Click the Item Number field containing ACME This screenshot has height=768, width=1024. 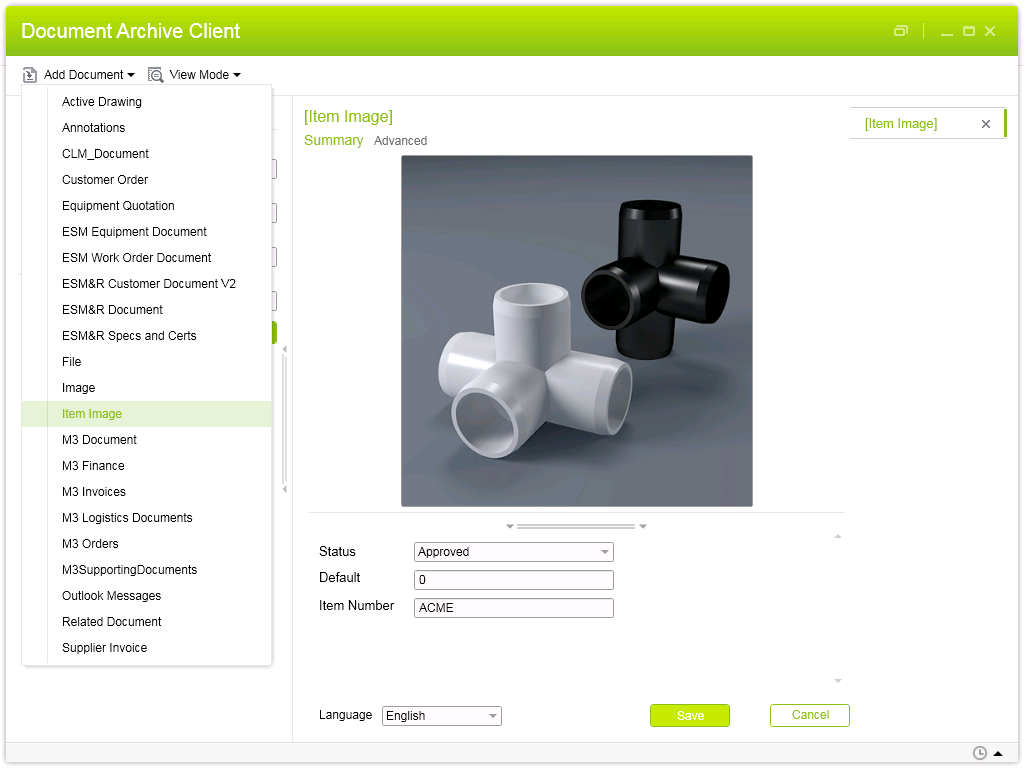pyautogui.click(x=513, y=608)
